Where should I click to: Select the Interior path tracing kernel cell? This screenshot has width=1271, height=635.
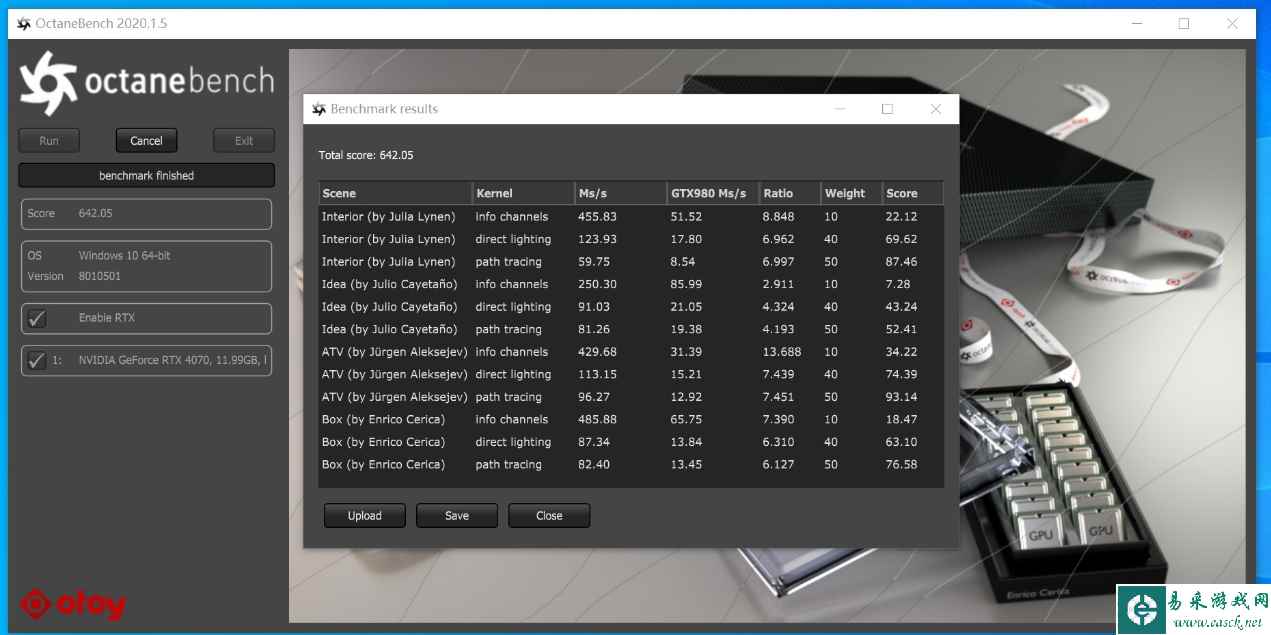click(509, 262)
